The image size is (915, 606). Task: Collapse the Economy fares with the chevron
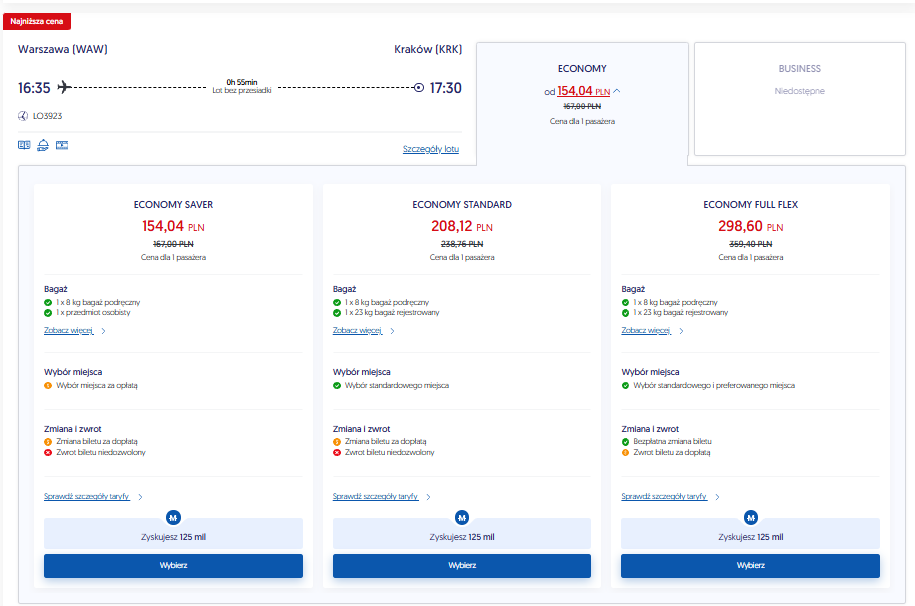point(617,91)
